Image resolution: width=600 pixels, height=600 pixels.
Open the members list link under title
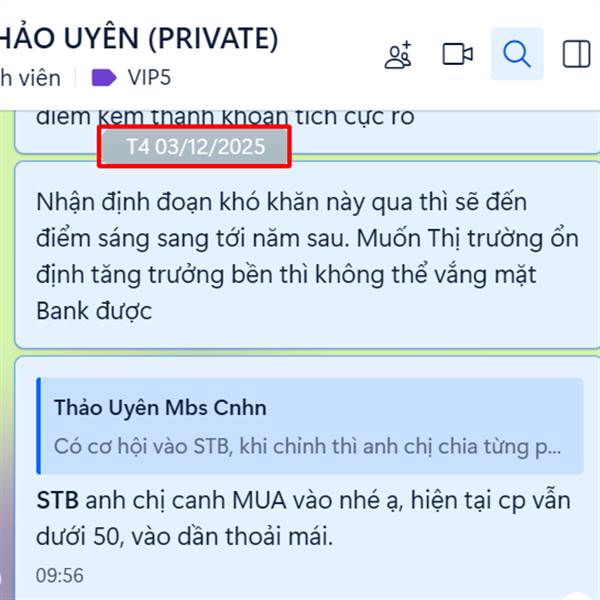point(30,78)
